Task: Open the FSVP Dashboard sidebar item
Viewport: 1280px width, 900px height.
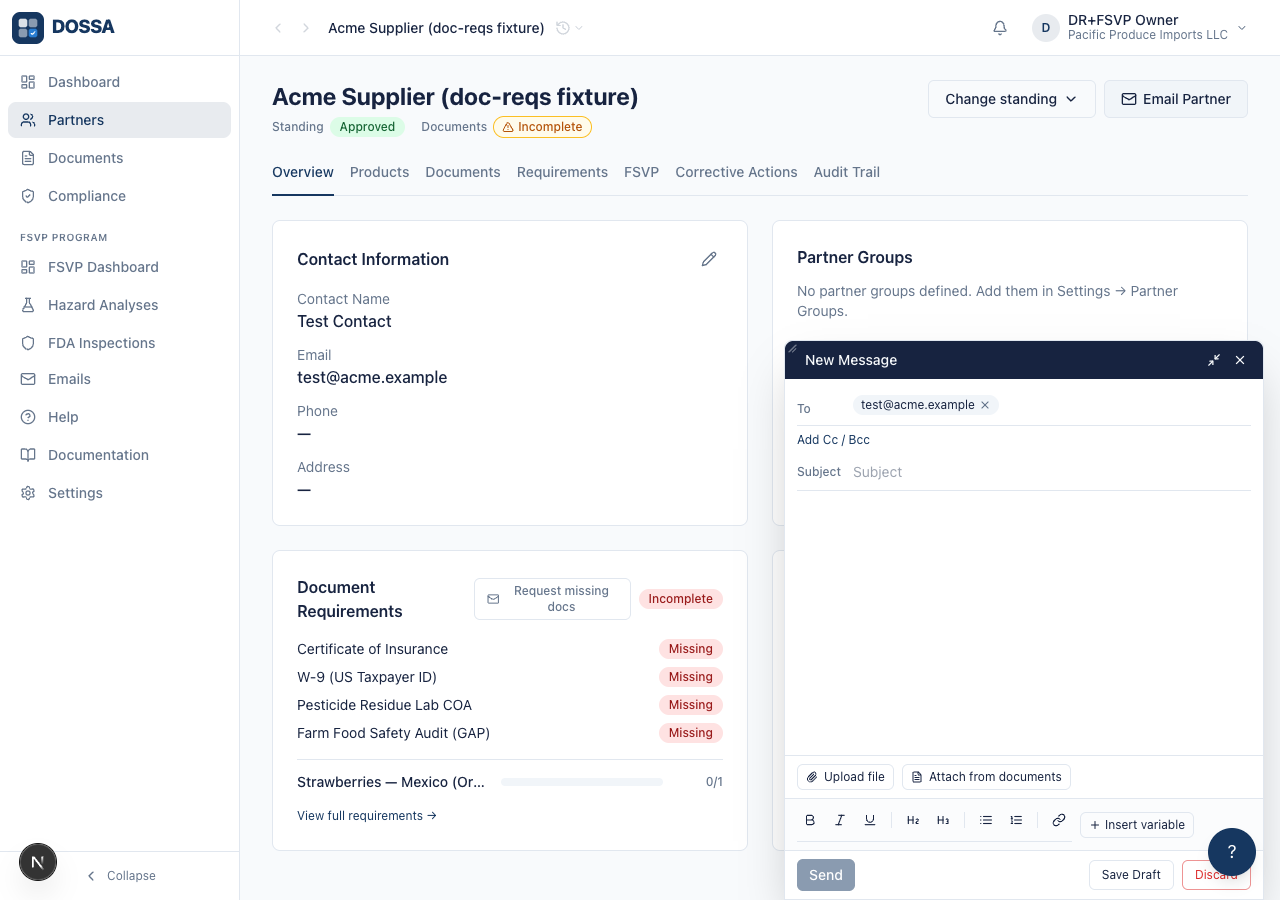Action: coord(119,267)
